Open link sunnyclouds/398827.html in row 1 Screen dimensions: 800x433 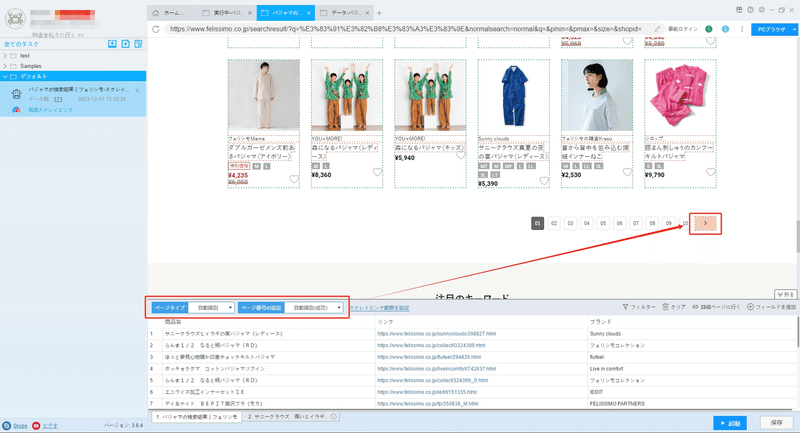pyautogui.click(x=436, y=334)
